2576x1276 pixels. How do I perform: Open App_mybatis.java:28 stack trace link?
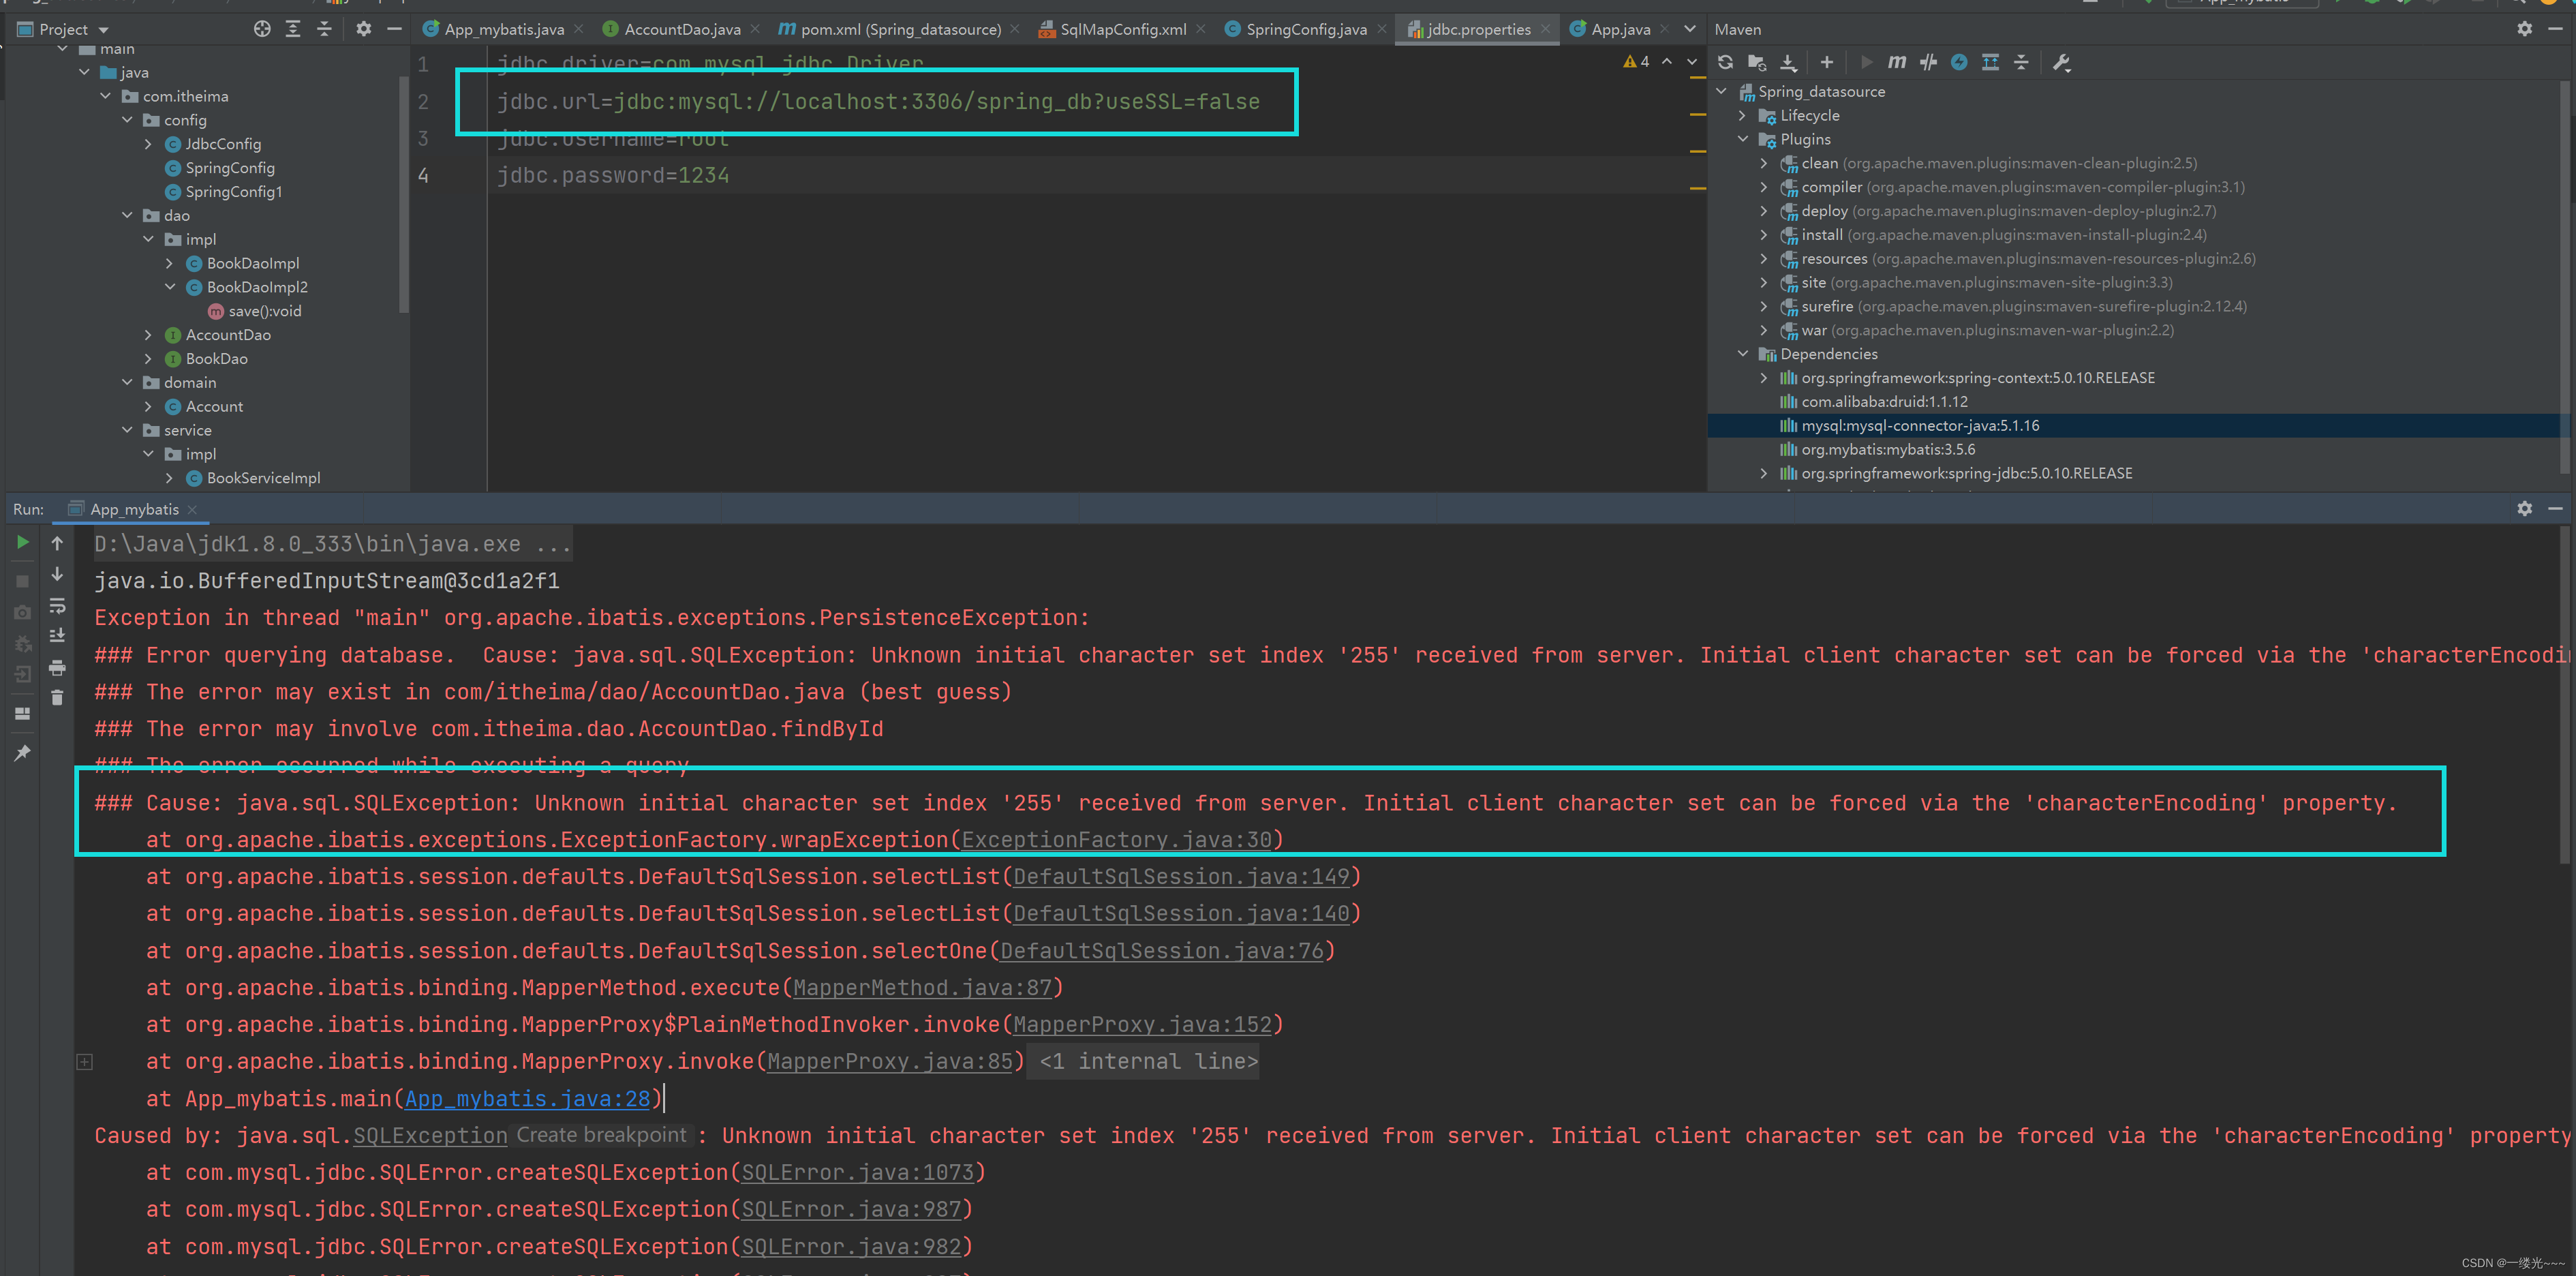point(527,1099)
